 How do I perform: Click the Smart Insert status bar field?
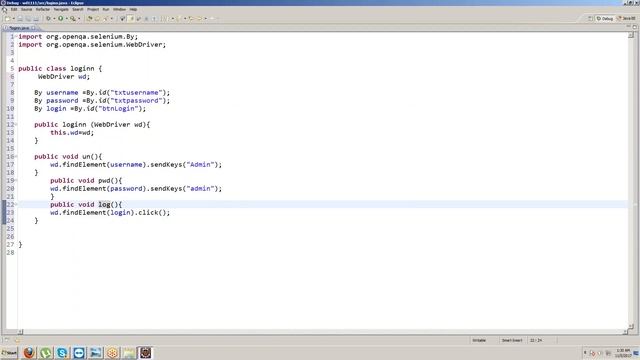pos(512,340)
